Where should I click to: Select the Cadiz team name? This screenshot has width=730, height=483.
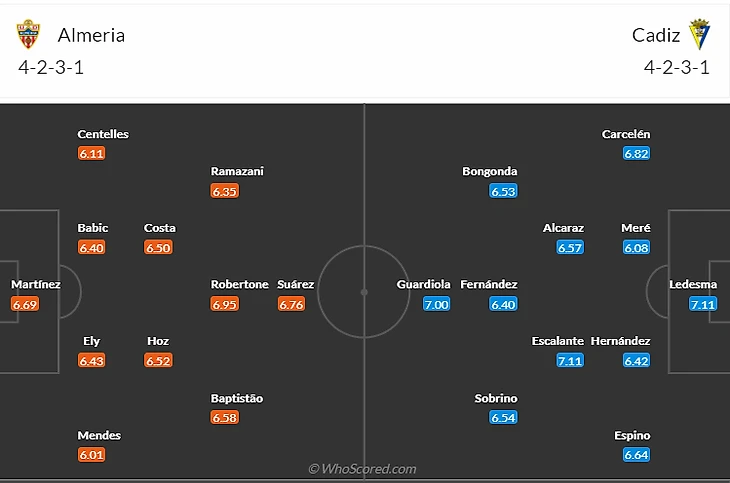pyautogui.click(x=656, y=35)
